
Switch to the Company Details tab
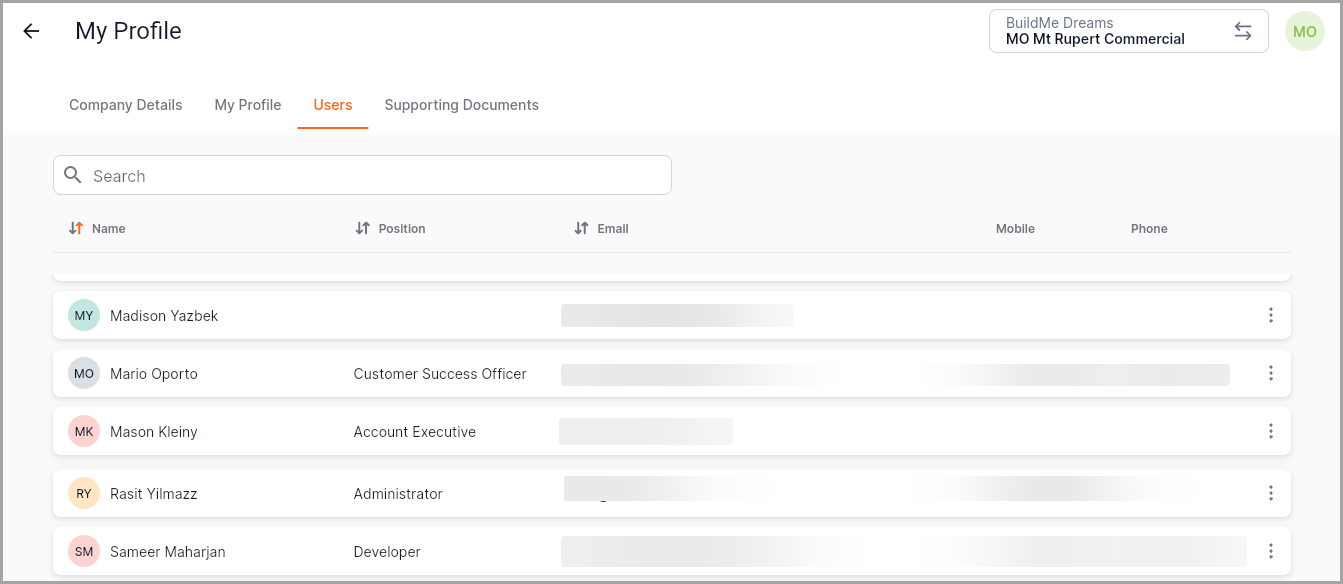click(125, 105)
